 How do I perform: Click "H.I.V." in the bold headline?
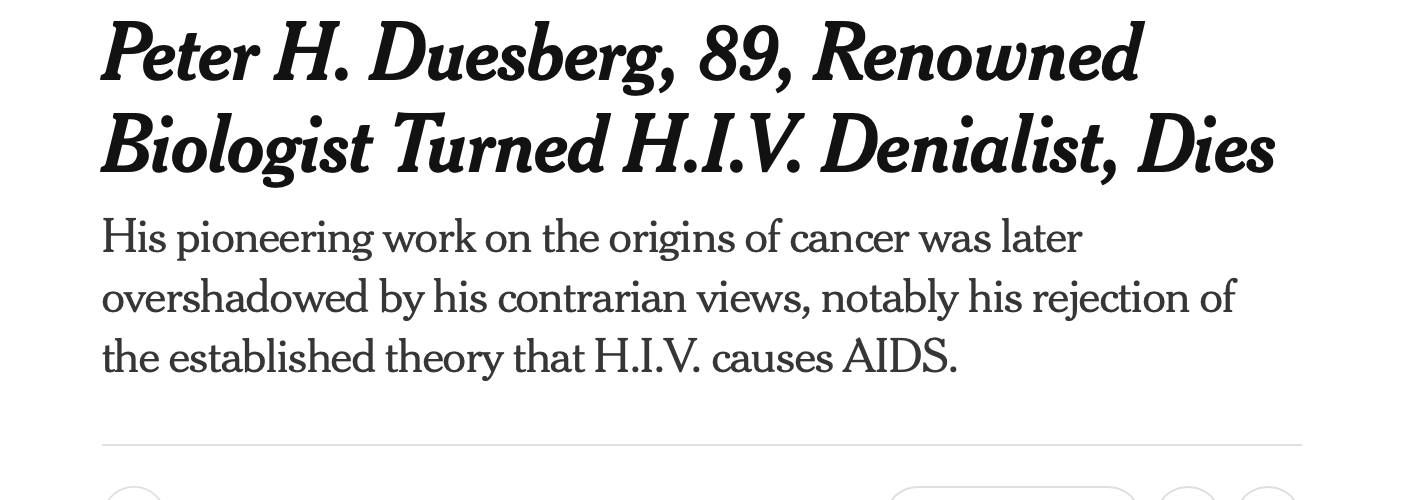[x=710, y=146]
